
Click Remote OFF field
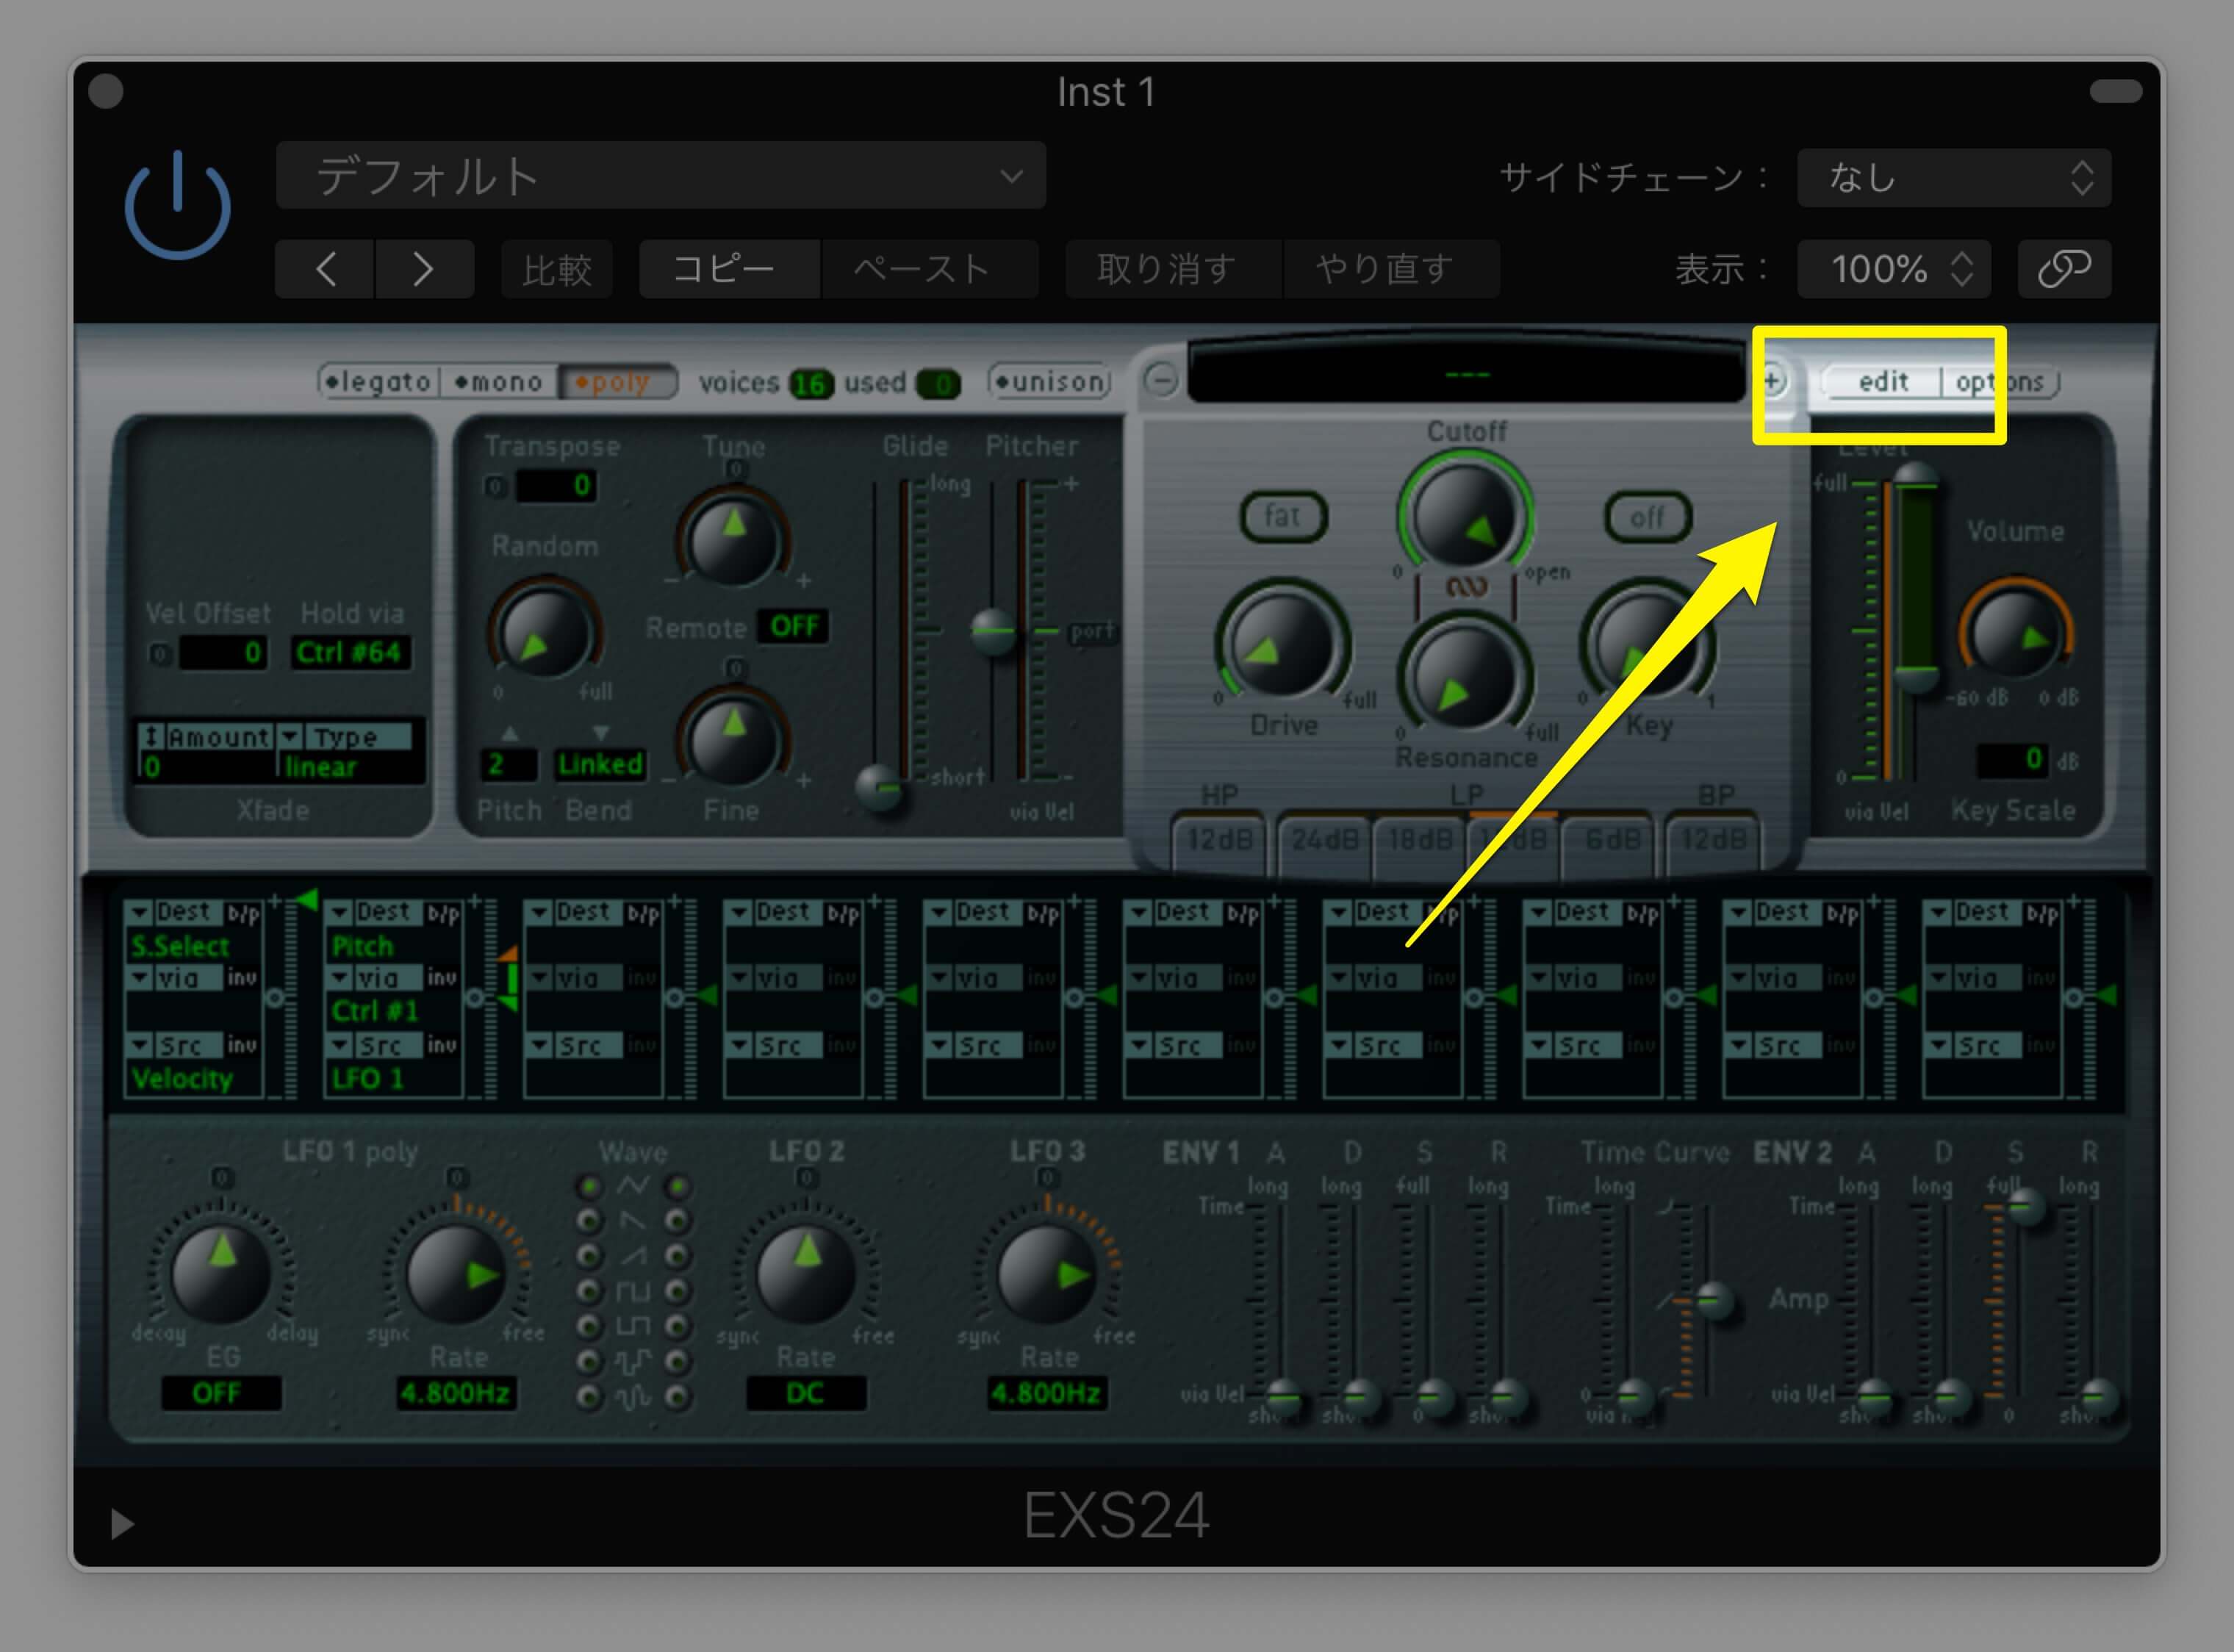[x=793, y=627]
